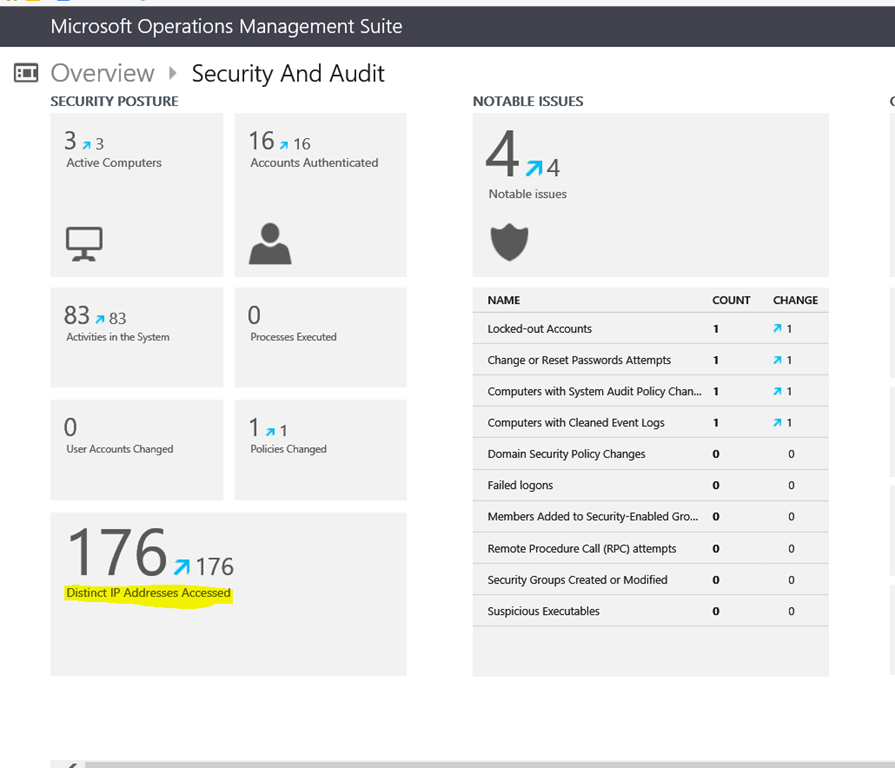Click the shield icon under Notable issues

[509, 242]
